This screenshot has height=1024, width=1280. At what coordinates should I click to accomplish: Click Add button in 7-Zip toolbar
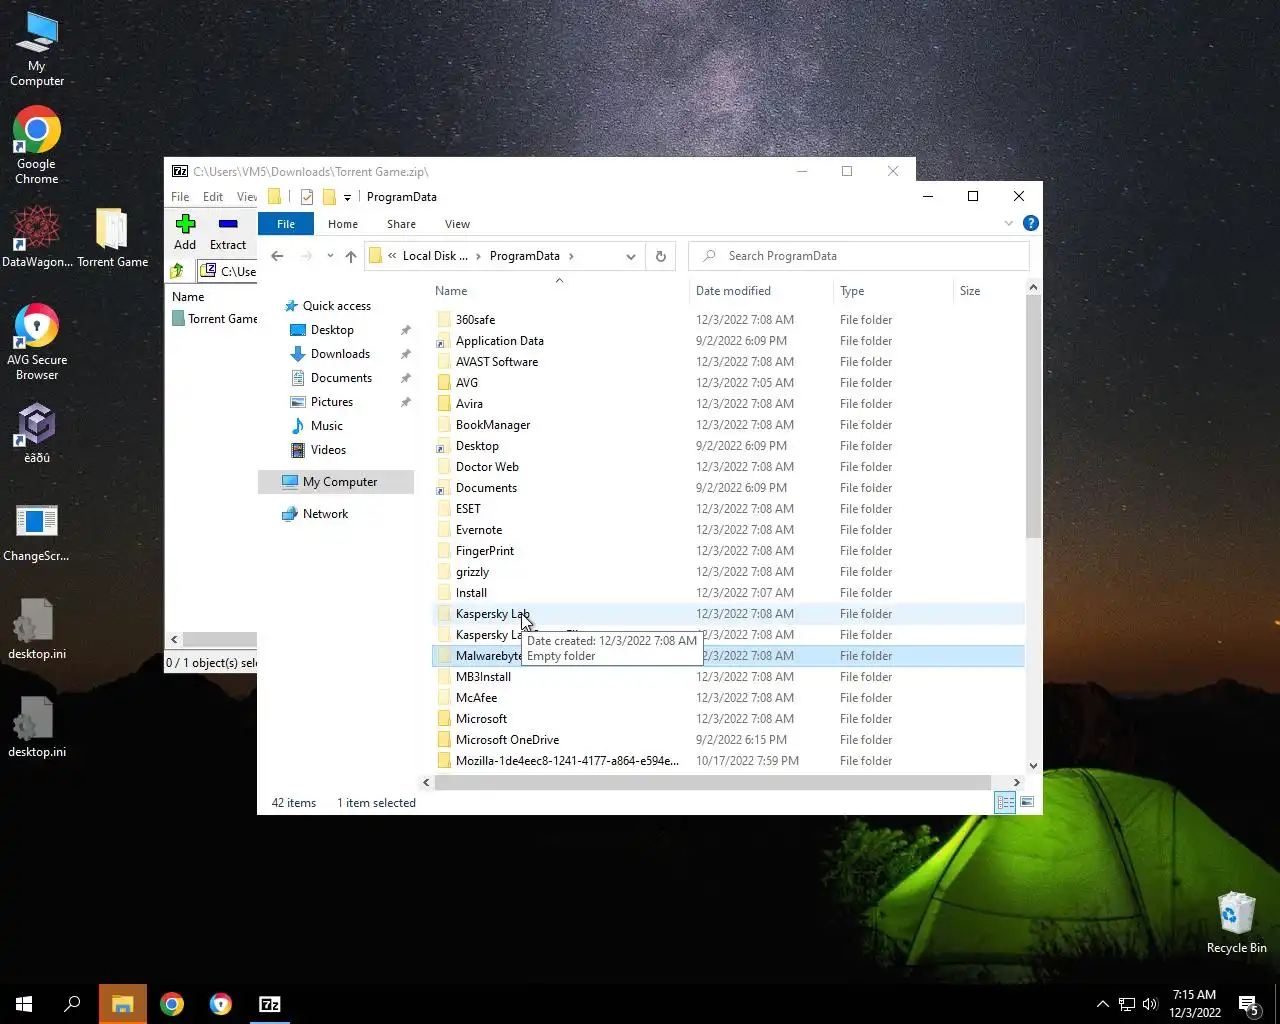coord(185,232)
